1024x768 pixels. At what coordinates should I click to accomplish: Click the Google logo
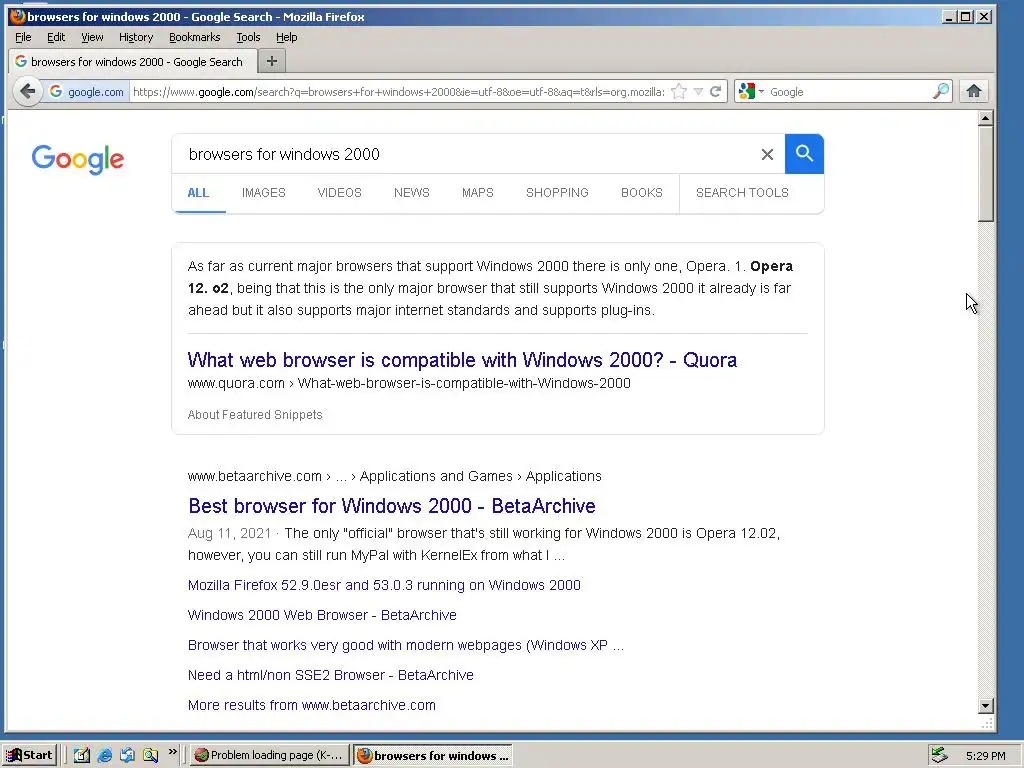tap(78, 159)
